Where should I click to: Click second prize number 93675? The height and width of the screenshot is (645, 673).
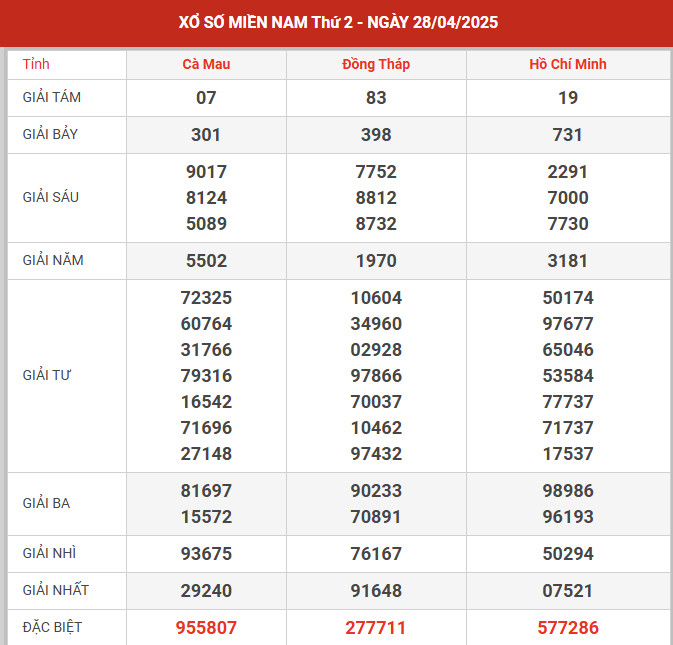[206, 554]
